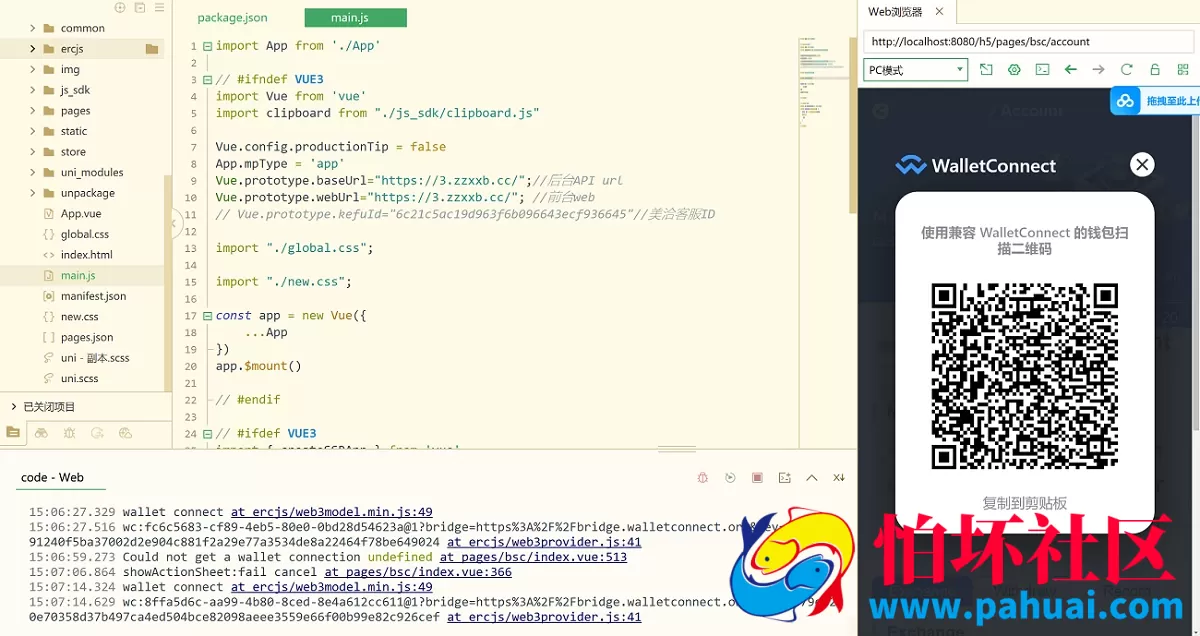The height and width of the screenshot is (636, 1200).
Task: Expand the static folder
Action: 33,131
